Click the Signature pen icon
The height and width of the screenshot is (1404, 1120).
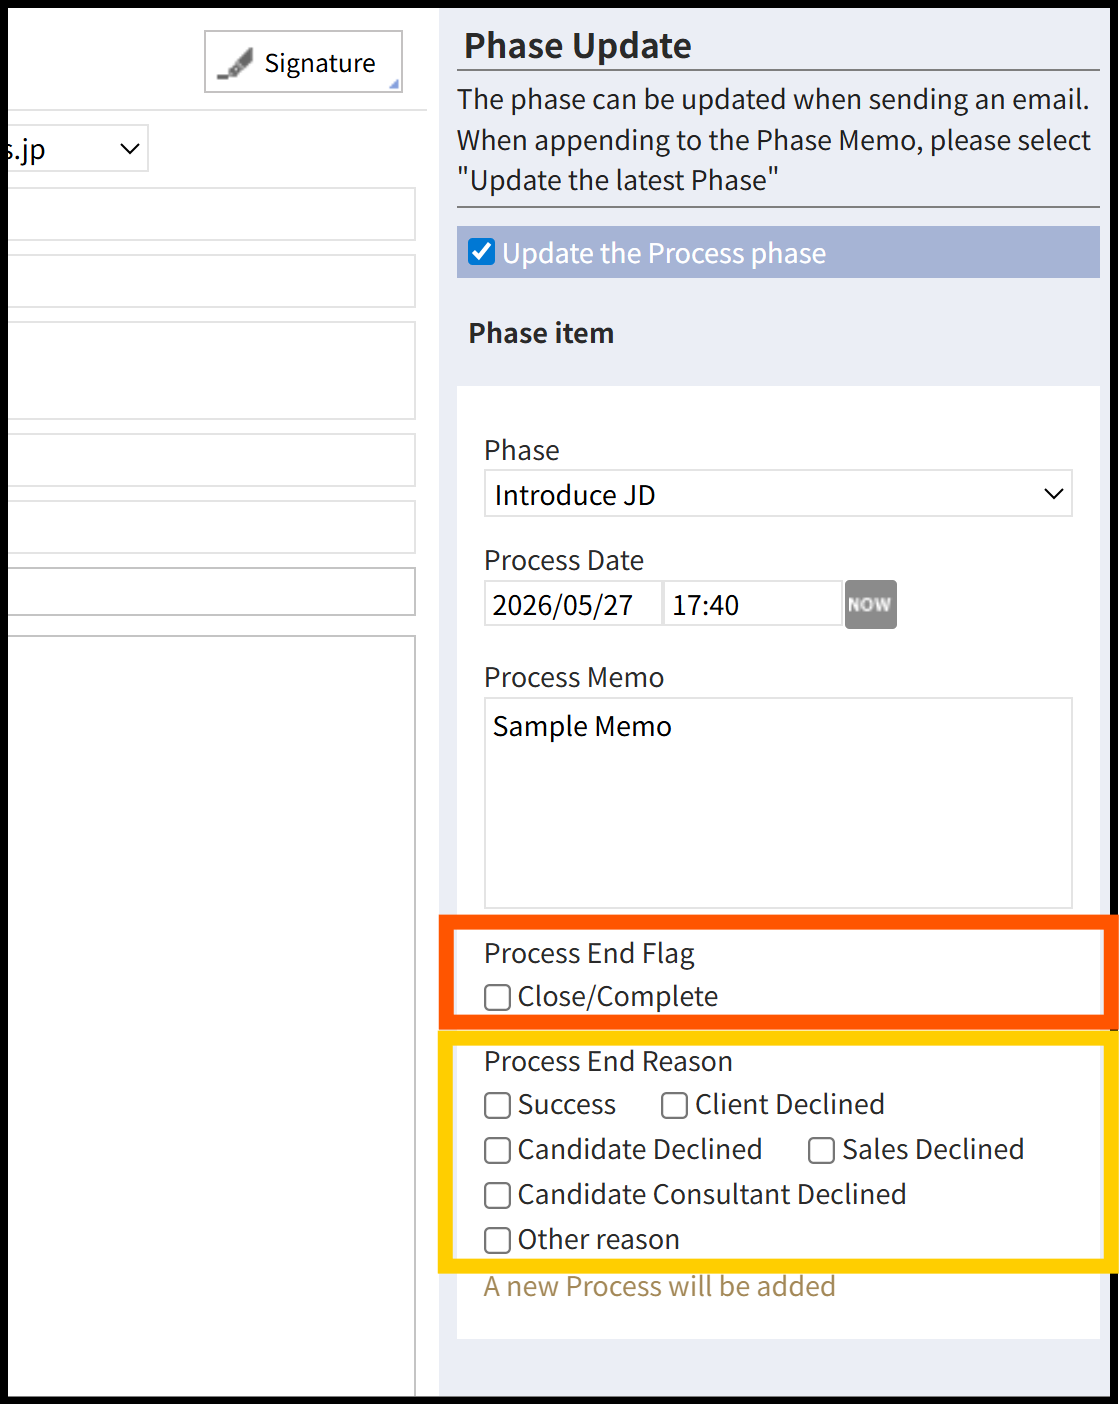coord(236,64)
